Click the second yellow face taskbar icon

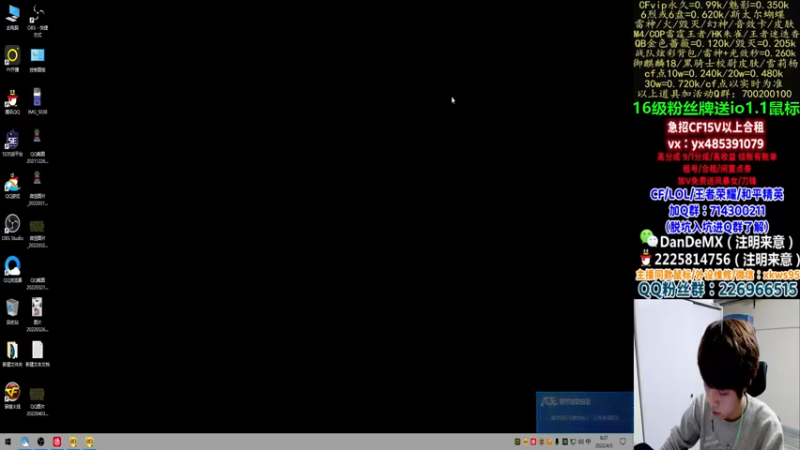coord(90,442)
